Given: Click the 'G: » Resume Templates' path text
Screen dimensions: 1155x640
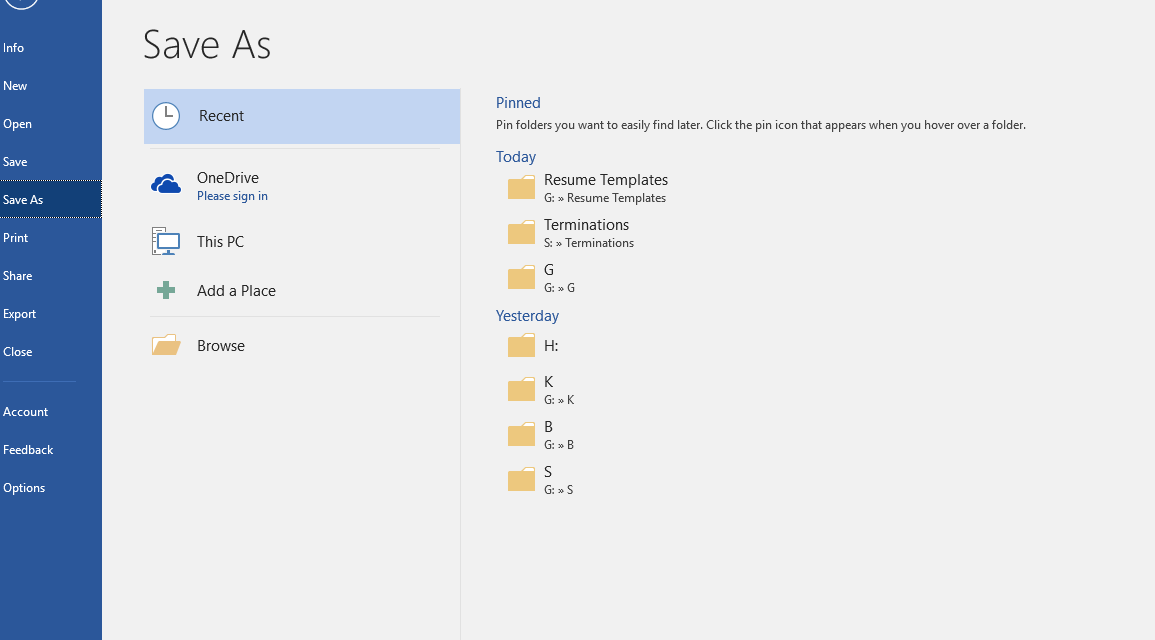Looking at the screenshot, I should click(x=605, y=198).
